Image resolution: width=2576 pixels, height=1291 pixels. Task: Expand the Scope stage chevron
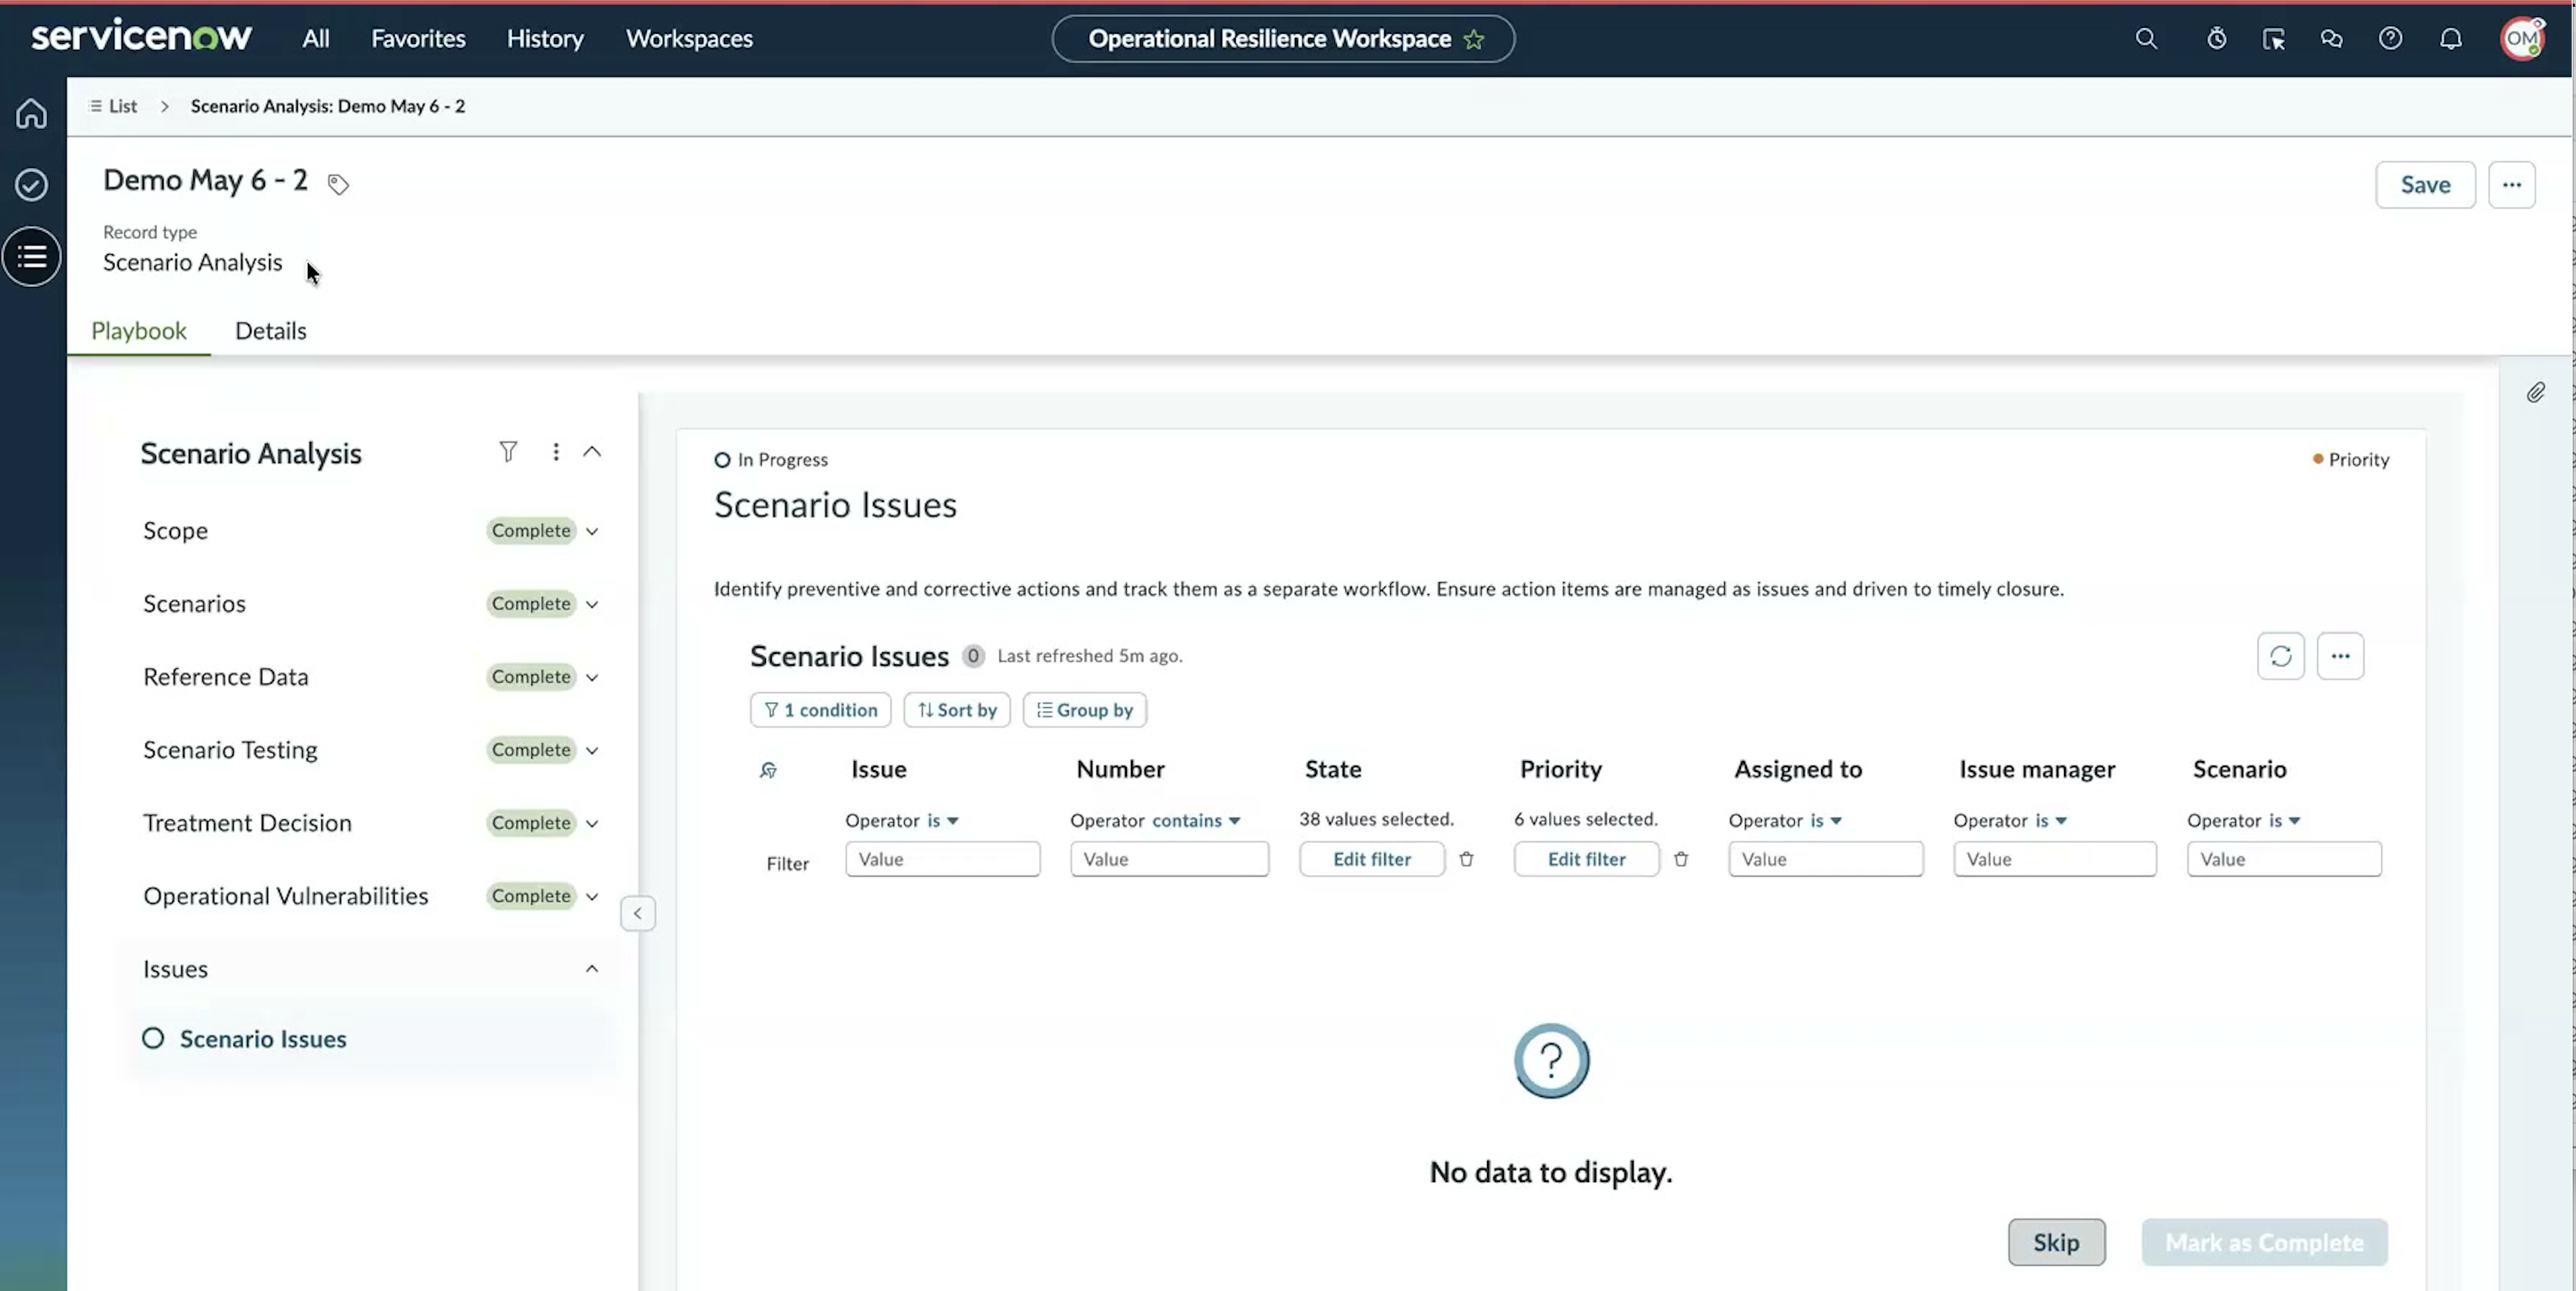click(592, 531)
